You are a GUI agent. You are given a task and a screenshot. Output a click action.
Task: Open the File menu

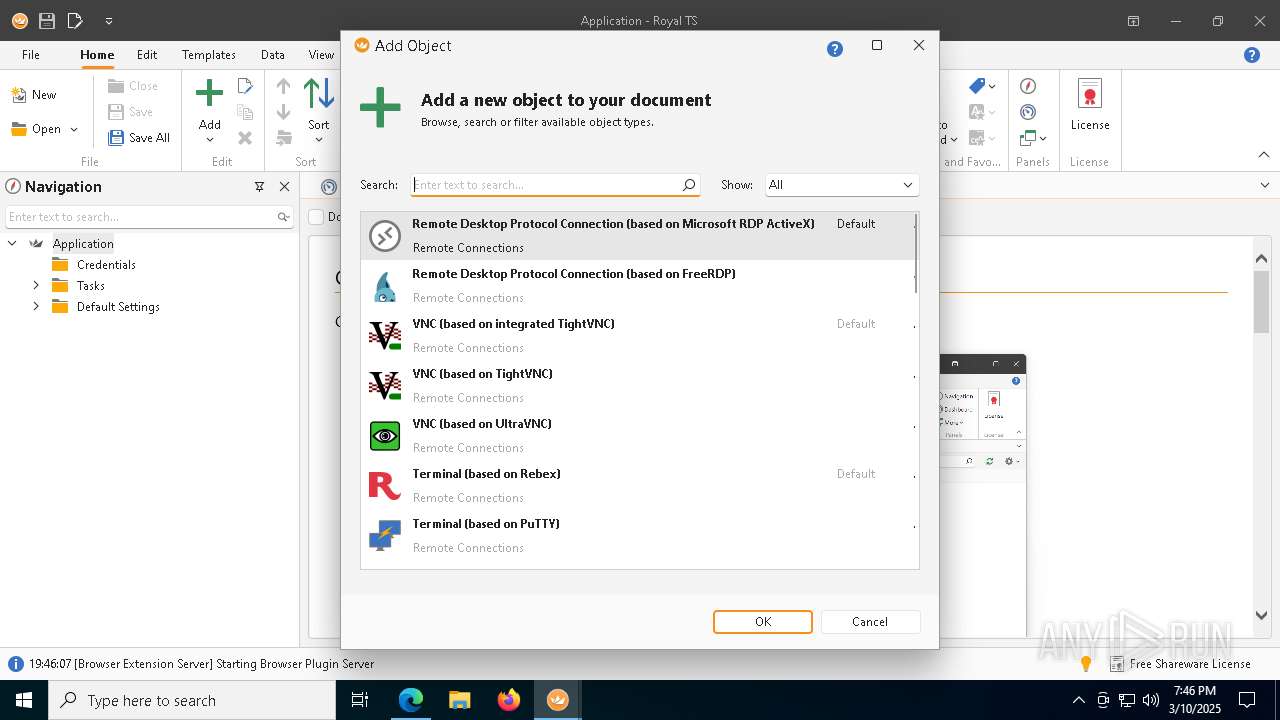coord(31,55)
